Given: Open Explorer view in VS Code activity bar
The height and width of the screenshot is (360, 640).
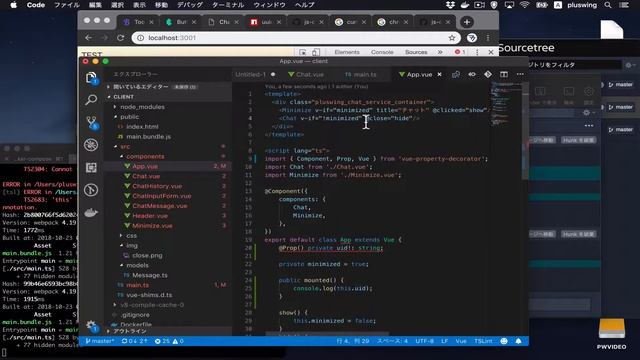Looking at the screenshot, I should pyautogui.click(x=91, y=78).
